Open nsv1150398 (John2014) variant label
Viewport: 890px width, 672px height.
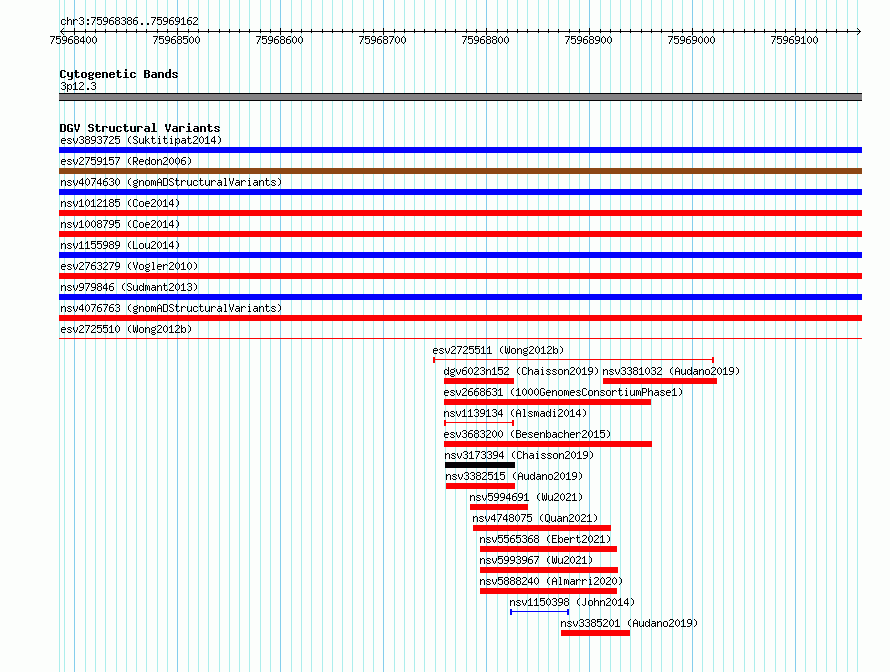(x=572, y=602)
